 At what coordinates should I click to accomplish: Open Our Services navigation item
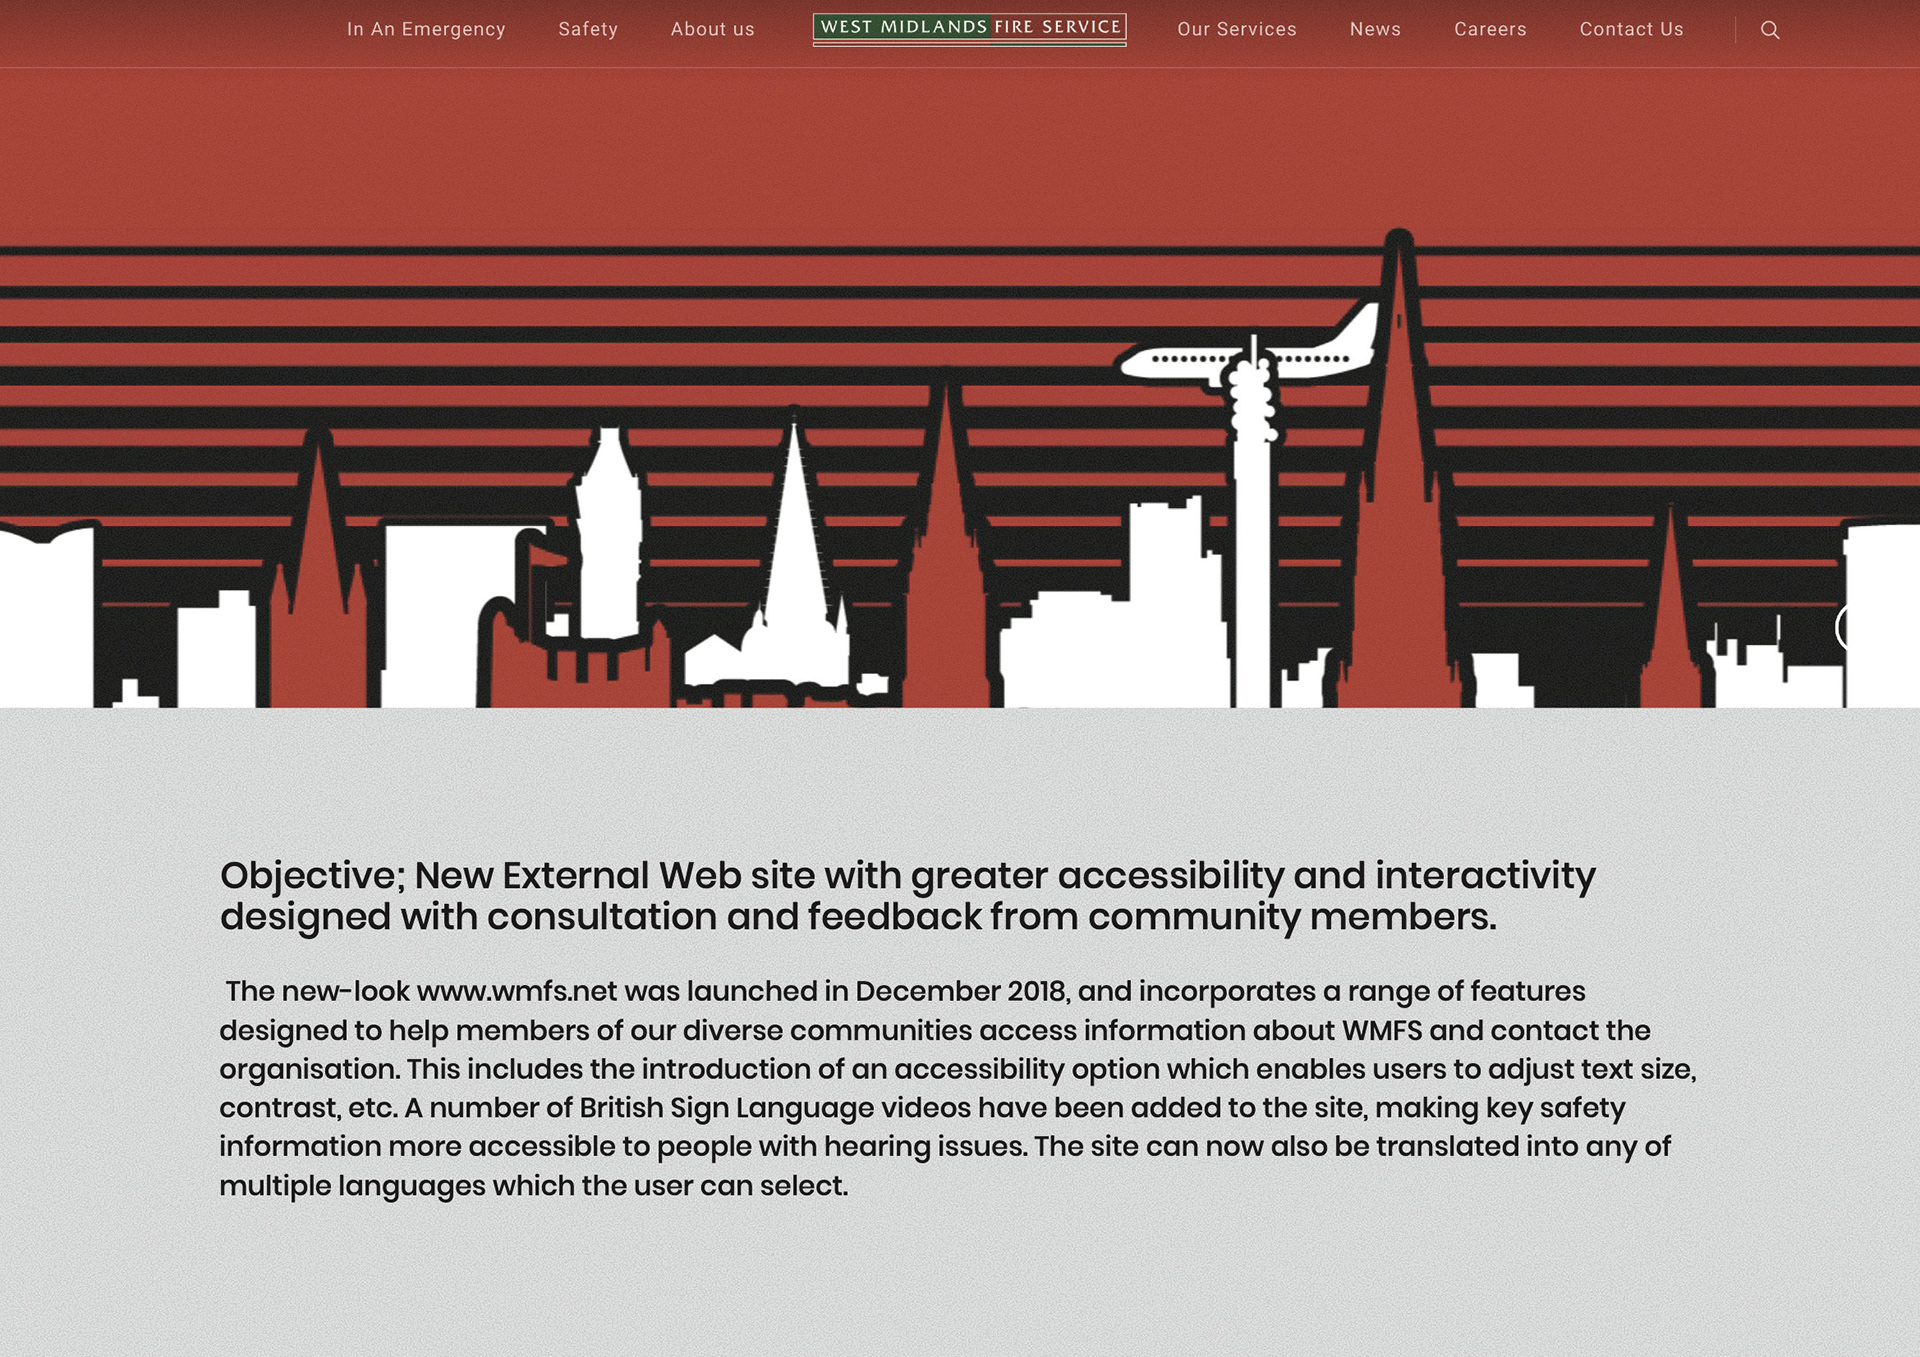pos(1236,30)
